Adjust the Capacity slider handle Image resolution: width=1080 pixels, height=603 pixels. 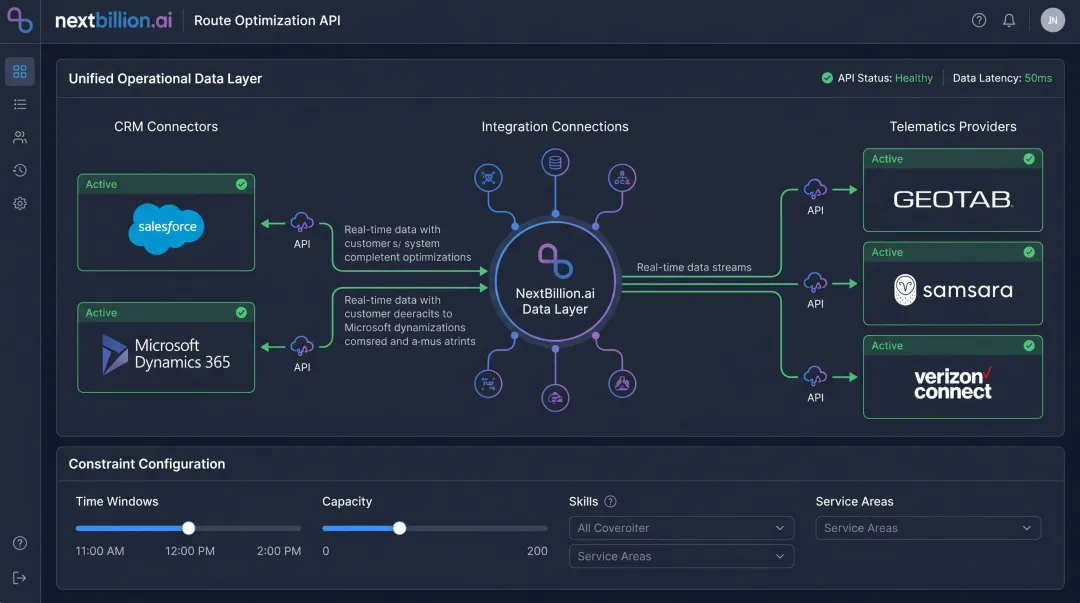click(399, 528)
